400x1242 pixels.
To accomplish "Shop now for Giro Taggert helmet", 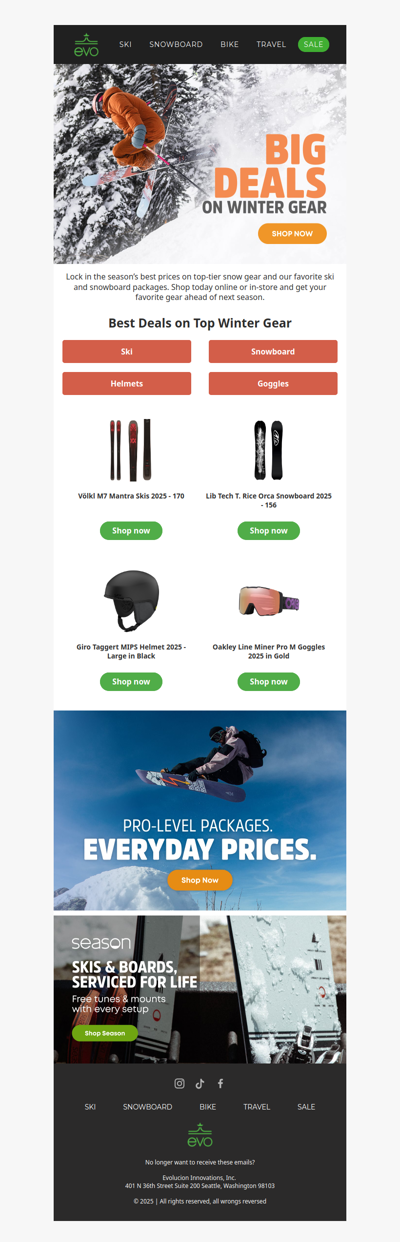I will coord(131,682).
